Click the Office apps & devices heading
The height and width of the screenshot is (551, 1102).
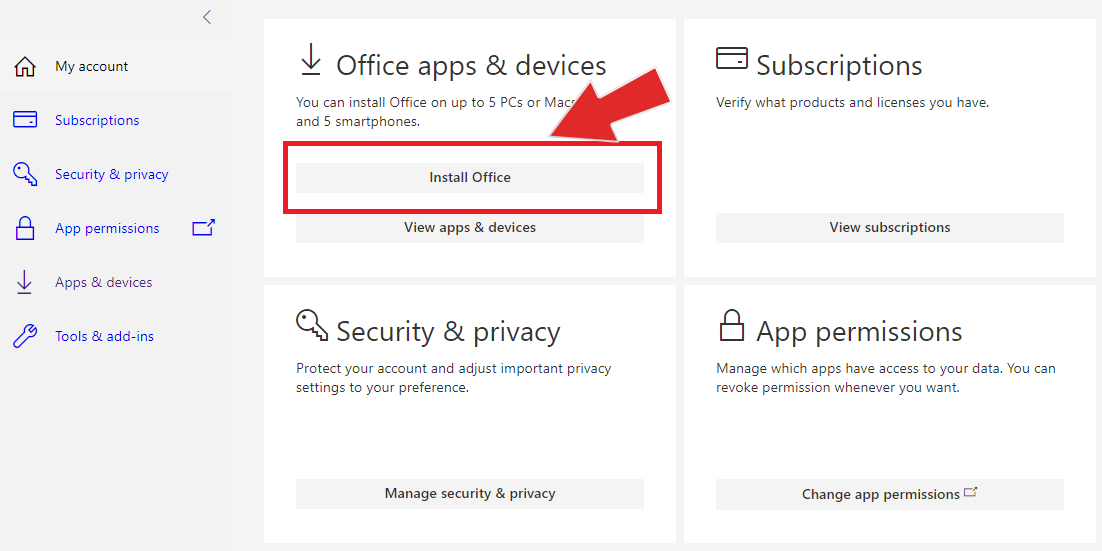pos(471,66)
